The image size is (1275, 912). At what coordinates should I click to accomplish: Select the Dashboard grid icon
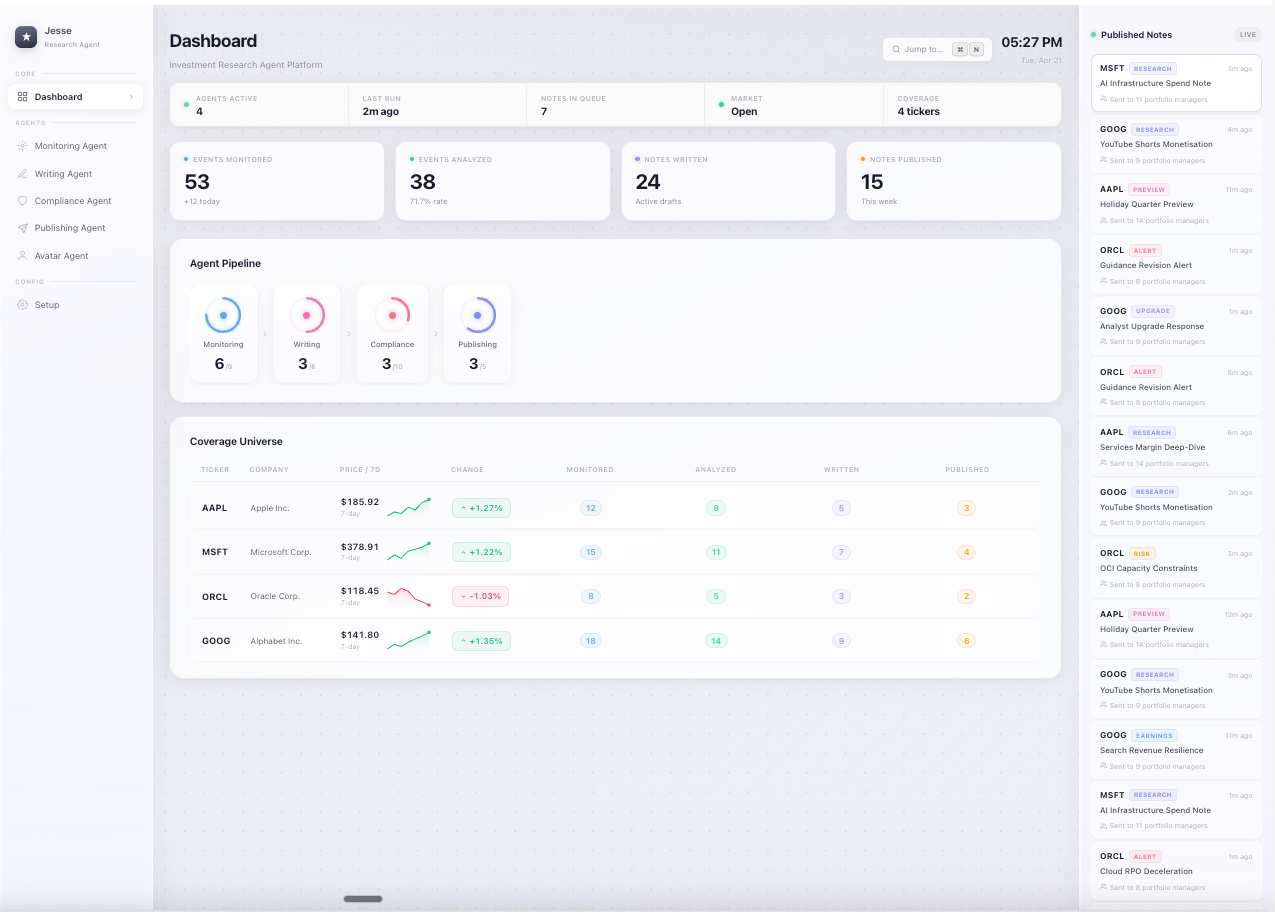click(x=22, y=97)
